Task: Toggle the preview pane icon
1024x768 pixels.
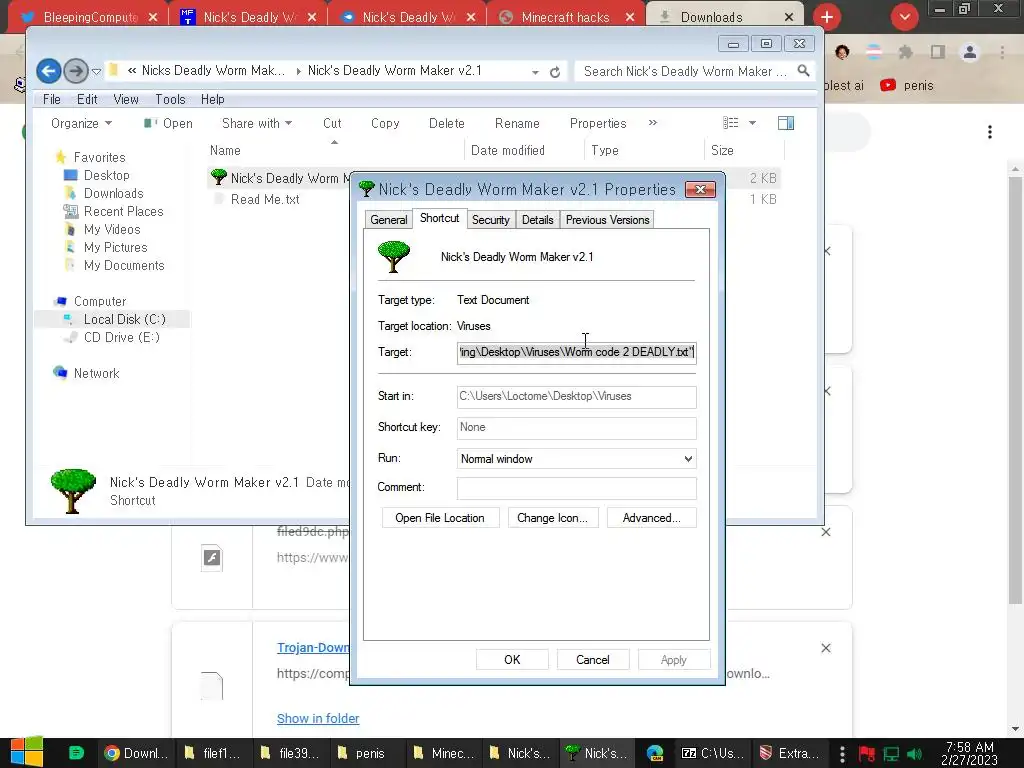Action: (786, 123)
